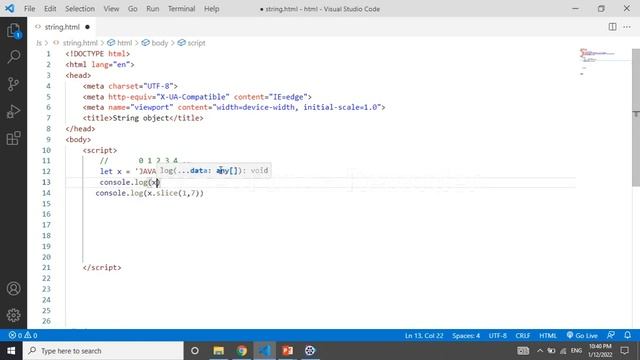The image size is (640, 360).
Task: Open the Go menu
Action: (133, 9)
